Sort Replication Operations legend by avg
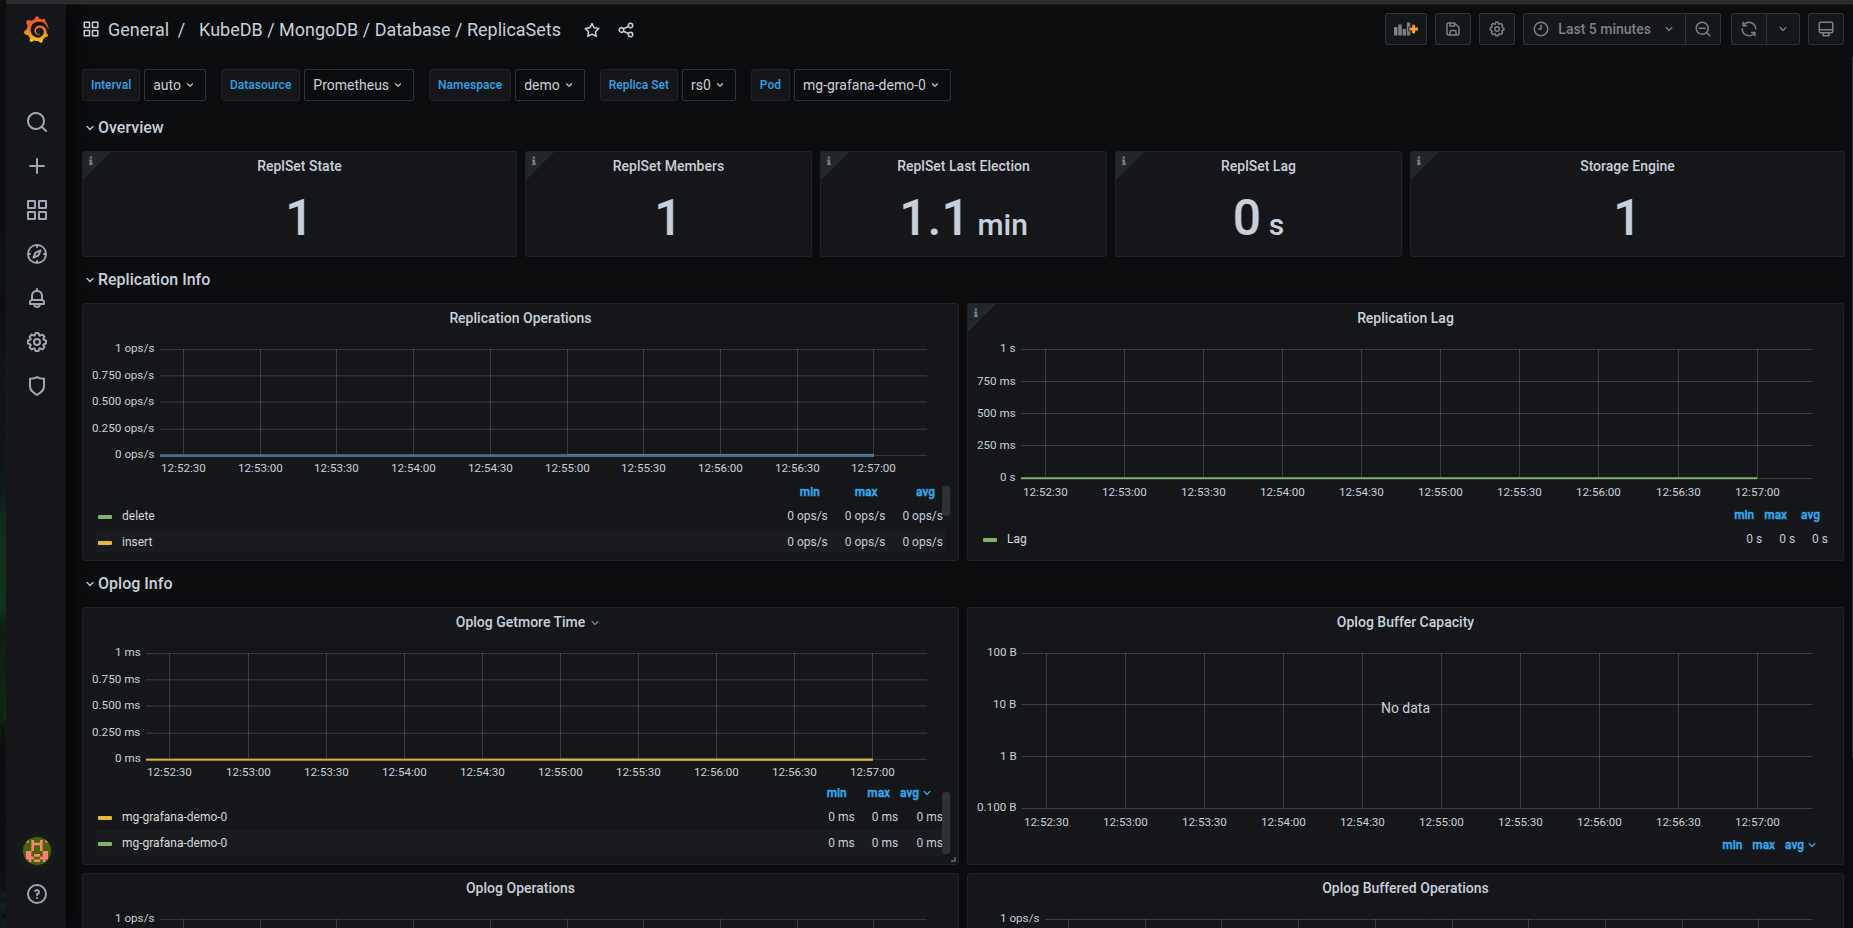 coord(925,492)
